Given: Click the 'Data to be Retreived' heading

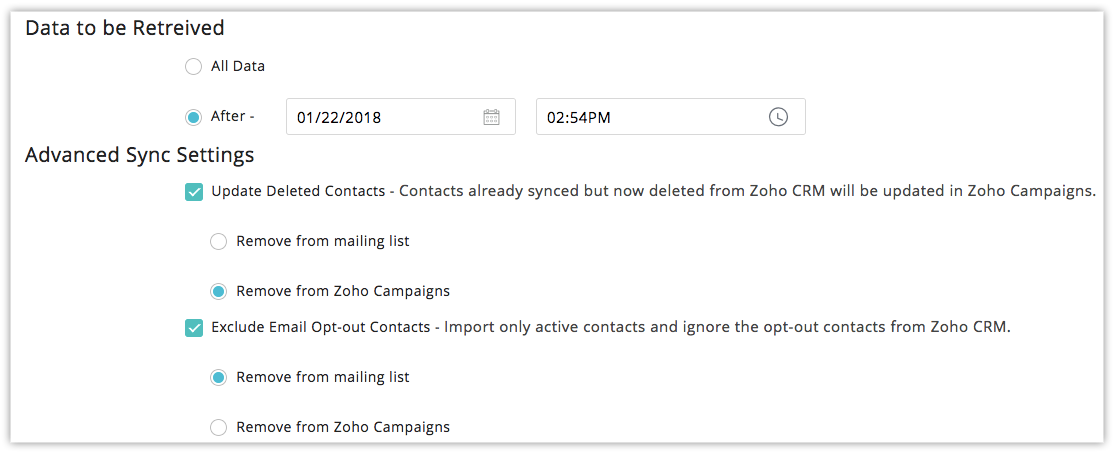Looking at the screenshot, I should tap(125, 28).
